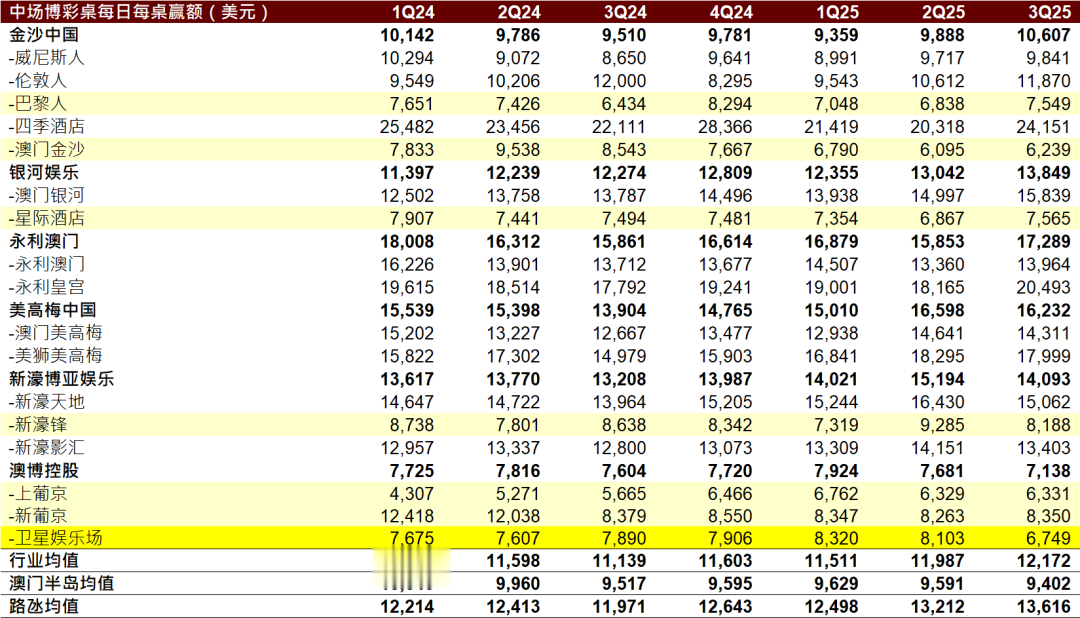Click the value 9,538 for 澳门金沙 2Q24
This screenshot has width=1080, height=618.
click(518, 150)
